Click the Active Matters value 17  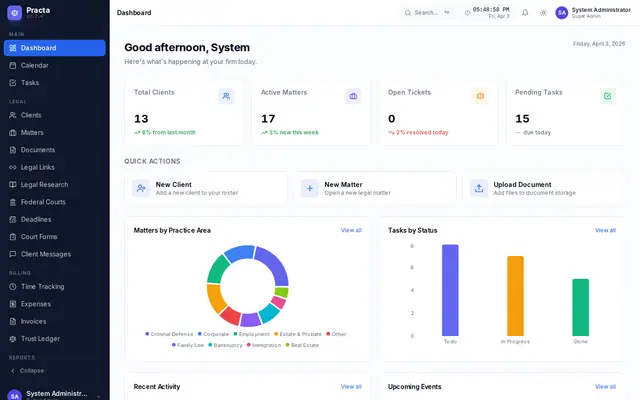(x=268, y=119)
